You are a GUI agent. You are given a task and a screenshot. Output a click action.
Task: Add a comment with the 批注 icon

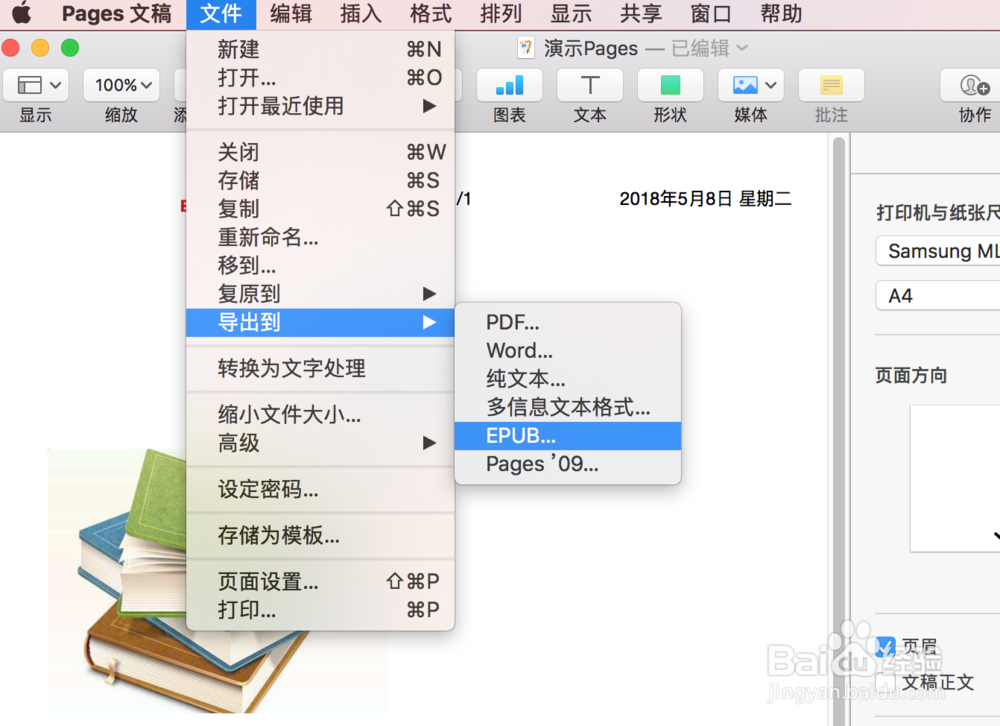(830, 85)
